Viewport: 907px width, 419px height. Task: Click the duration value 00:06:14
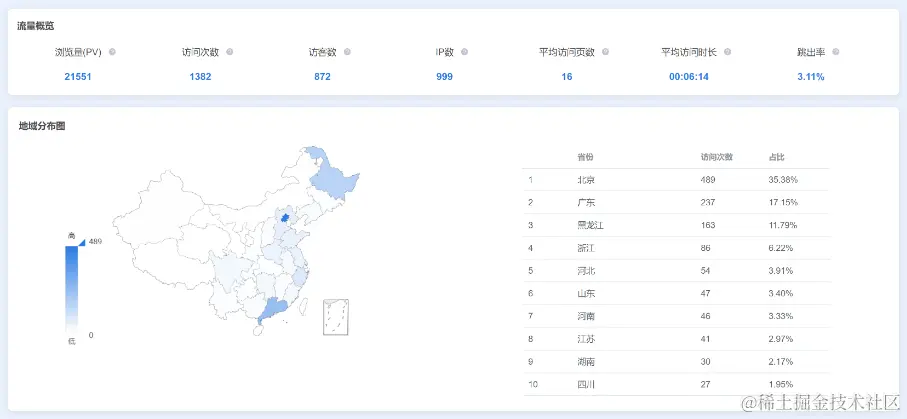689,76
